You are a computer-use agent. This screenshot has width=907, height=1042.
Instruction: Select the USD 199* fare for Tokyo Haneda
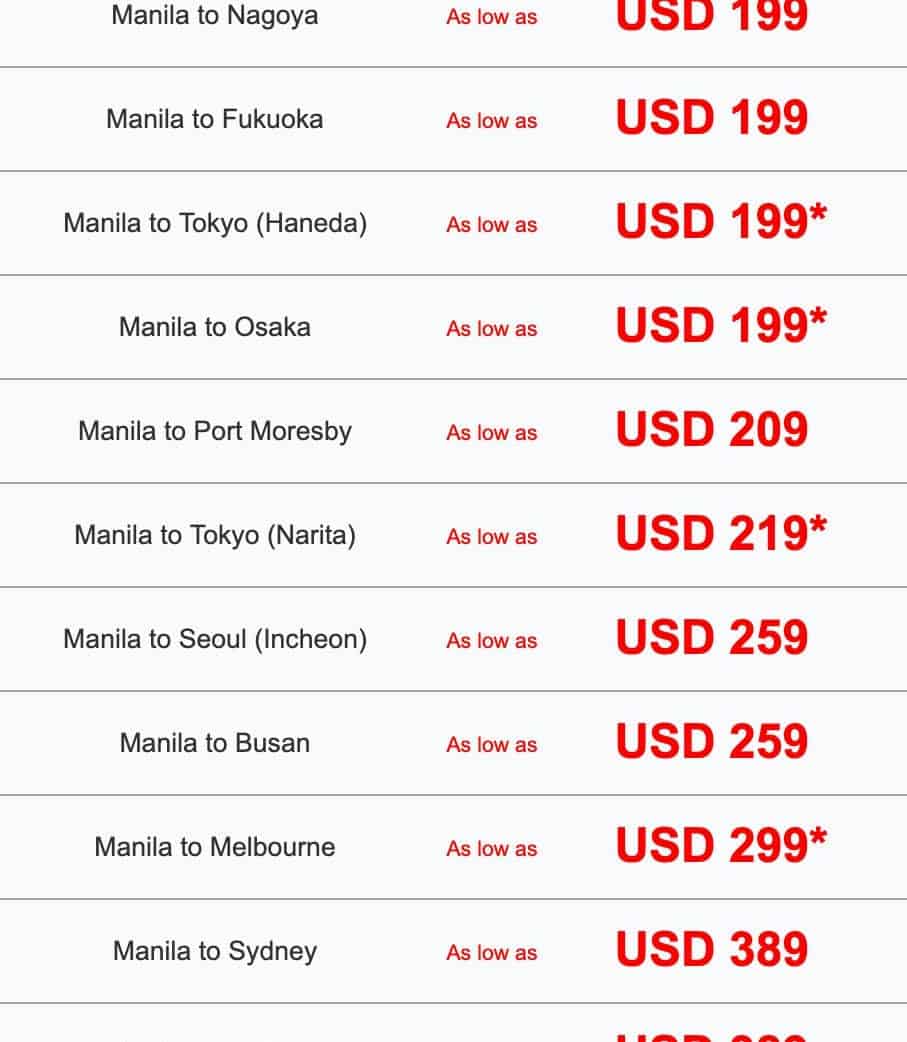(721, 223)
